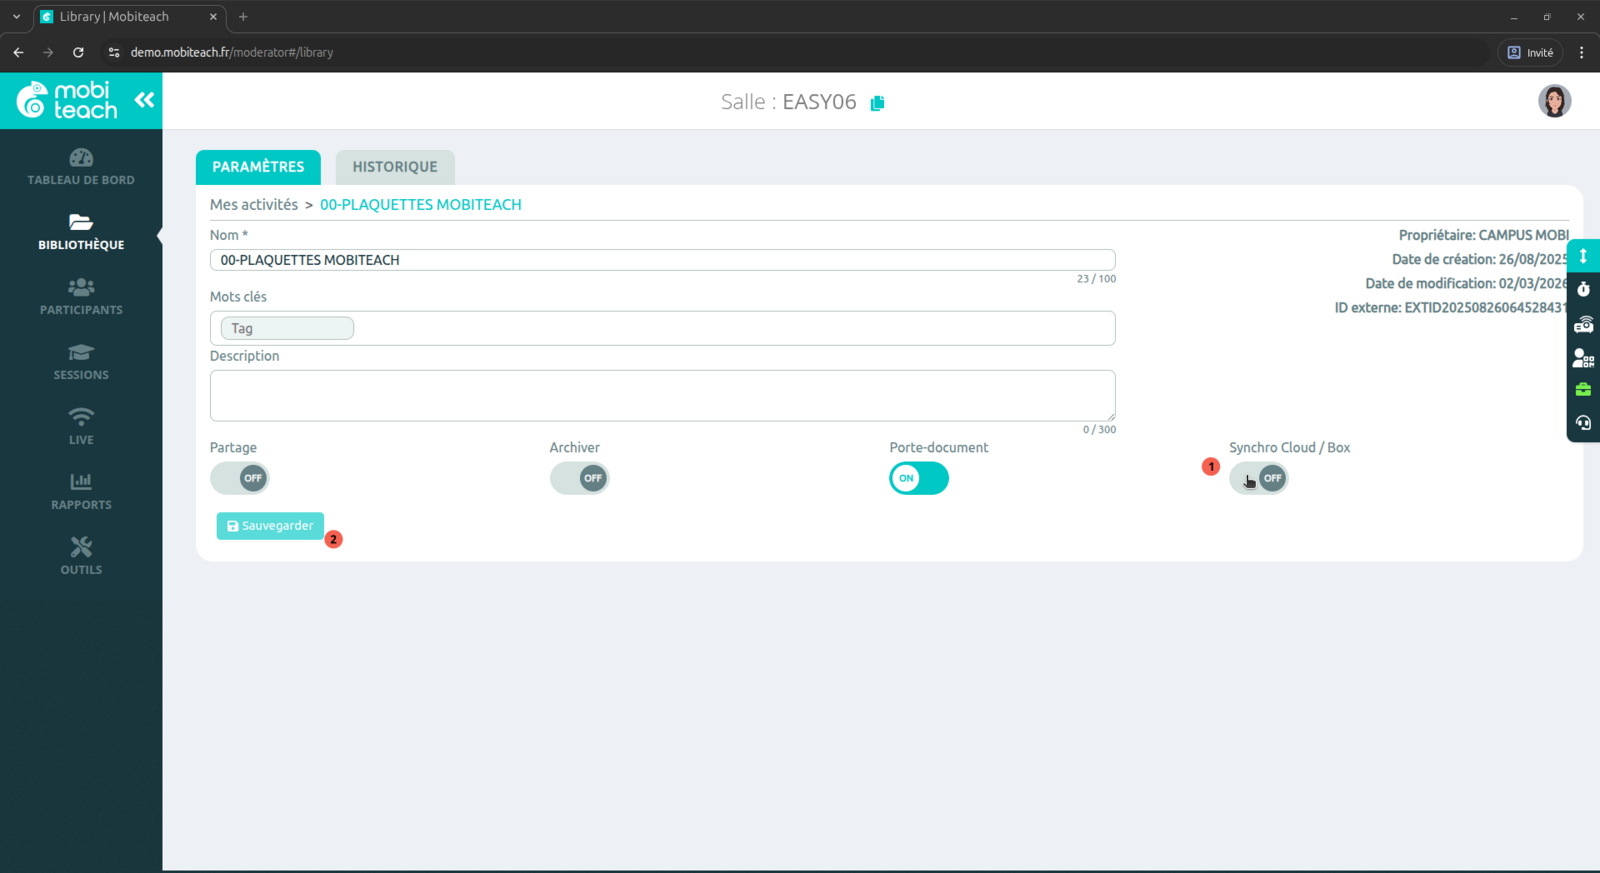Open the stopwatch timer tool

(x=1583, y=290)
